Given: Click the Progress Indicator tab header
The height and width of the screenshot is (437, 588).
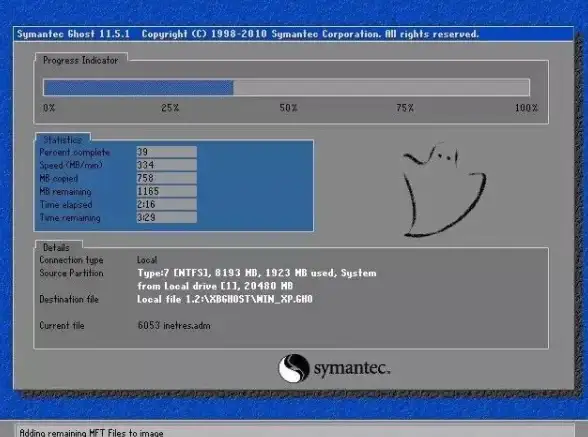Looking at the screenshot, I should (81, 60).
